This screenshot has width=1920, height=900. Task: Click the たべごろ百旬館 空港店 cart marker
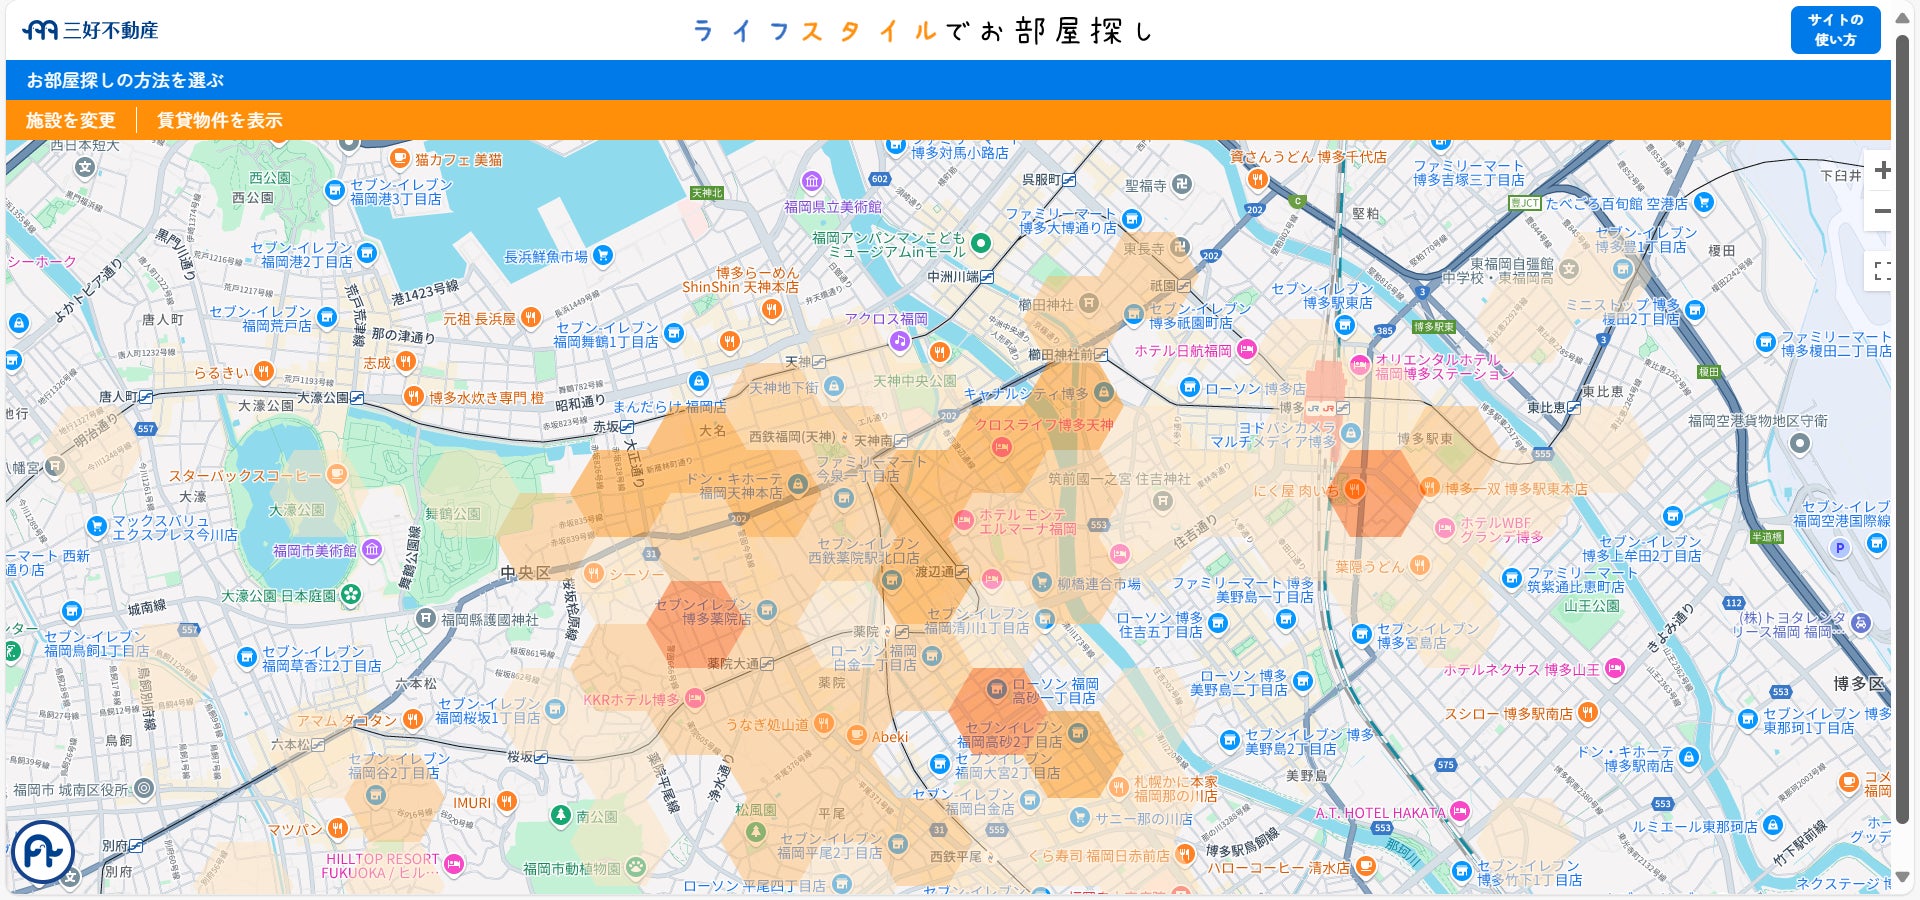pos(1704,202)
